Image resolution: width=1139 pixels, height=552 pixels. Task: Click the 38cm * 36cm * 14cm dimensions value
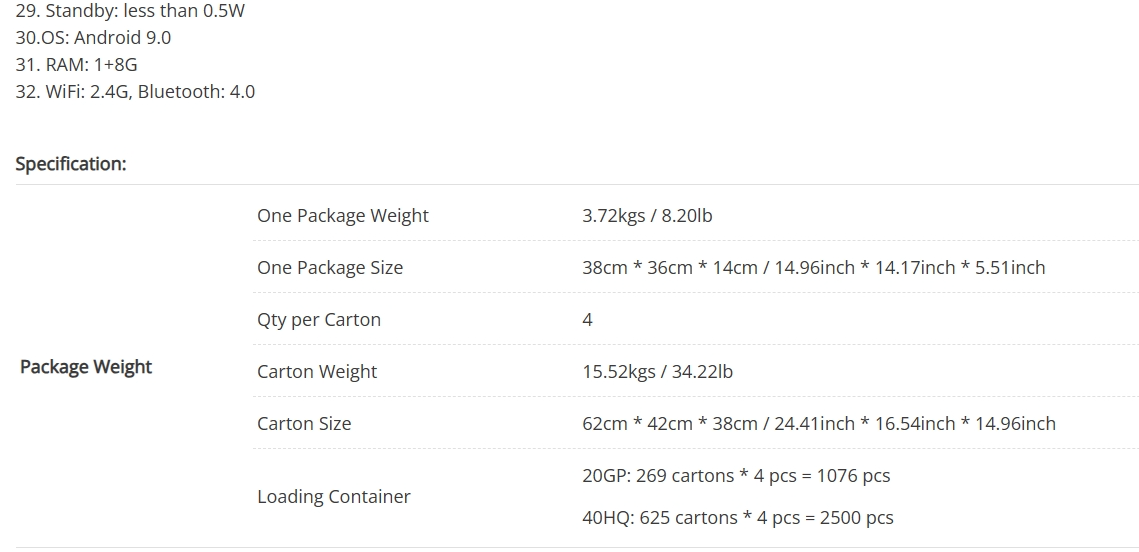pyautogui.click(x=813, y=268)
